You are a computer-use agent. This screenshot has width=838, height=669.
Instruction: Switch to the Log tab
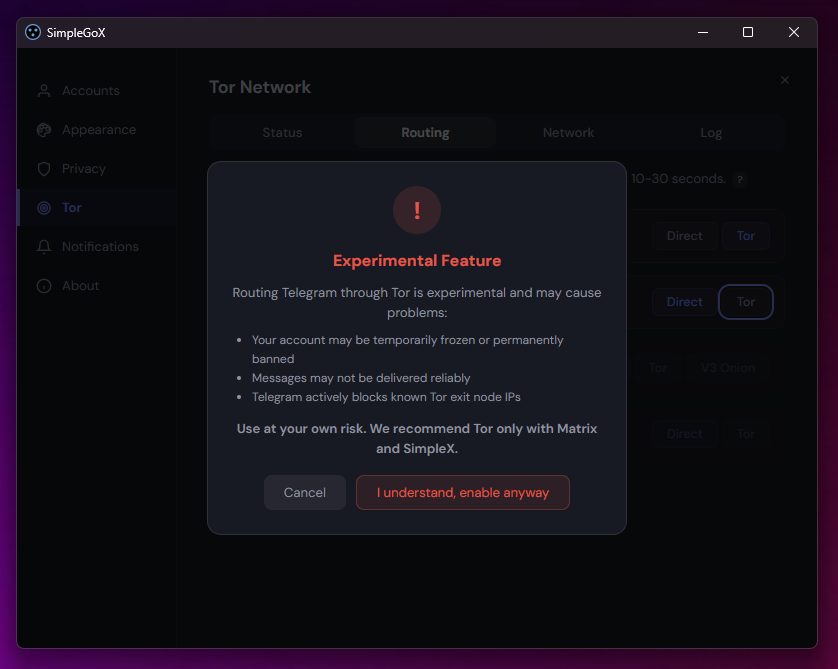click(711, 133)
